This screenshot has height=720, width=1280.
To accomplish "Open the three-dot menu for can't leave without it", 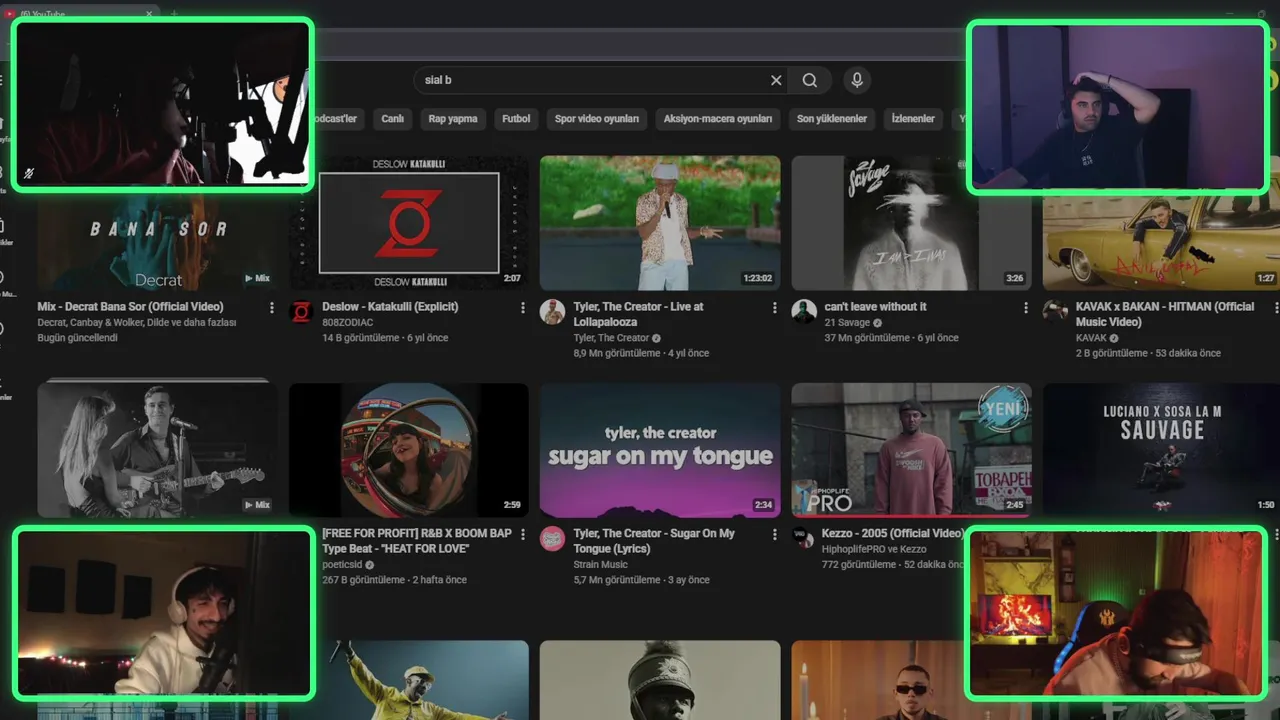I will click(x=1026, y=308).
